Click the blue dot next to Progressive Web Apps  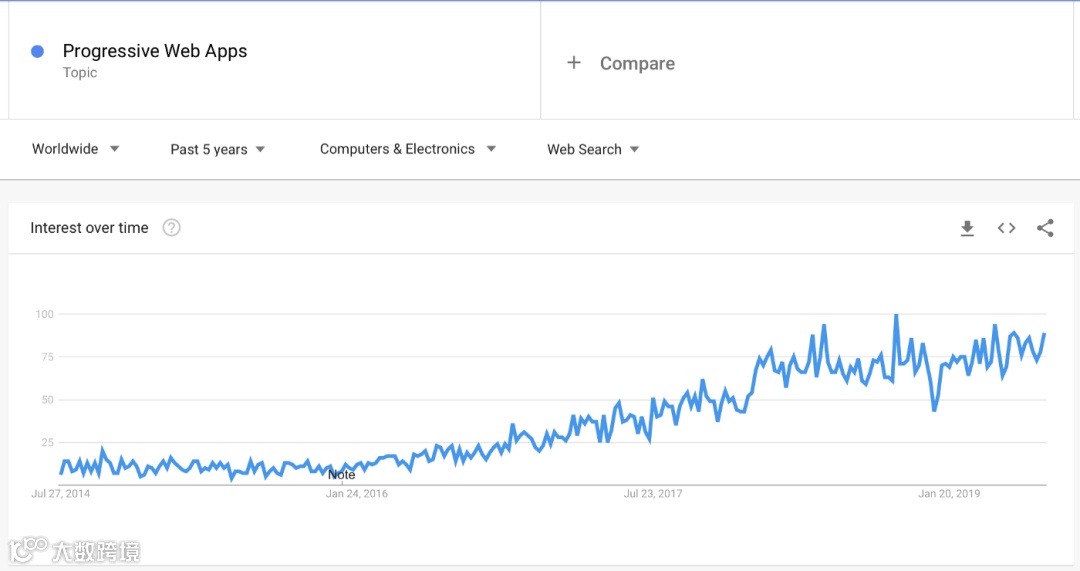click(x=38, y=51)
